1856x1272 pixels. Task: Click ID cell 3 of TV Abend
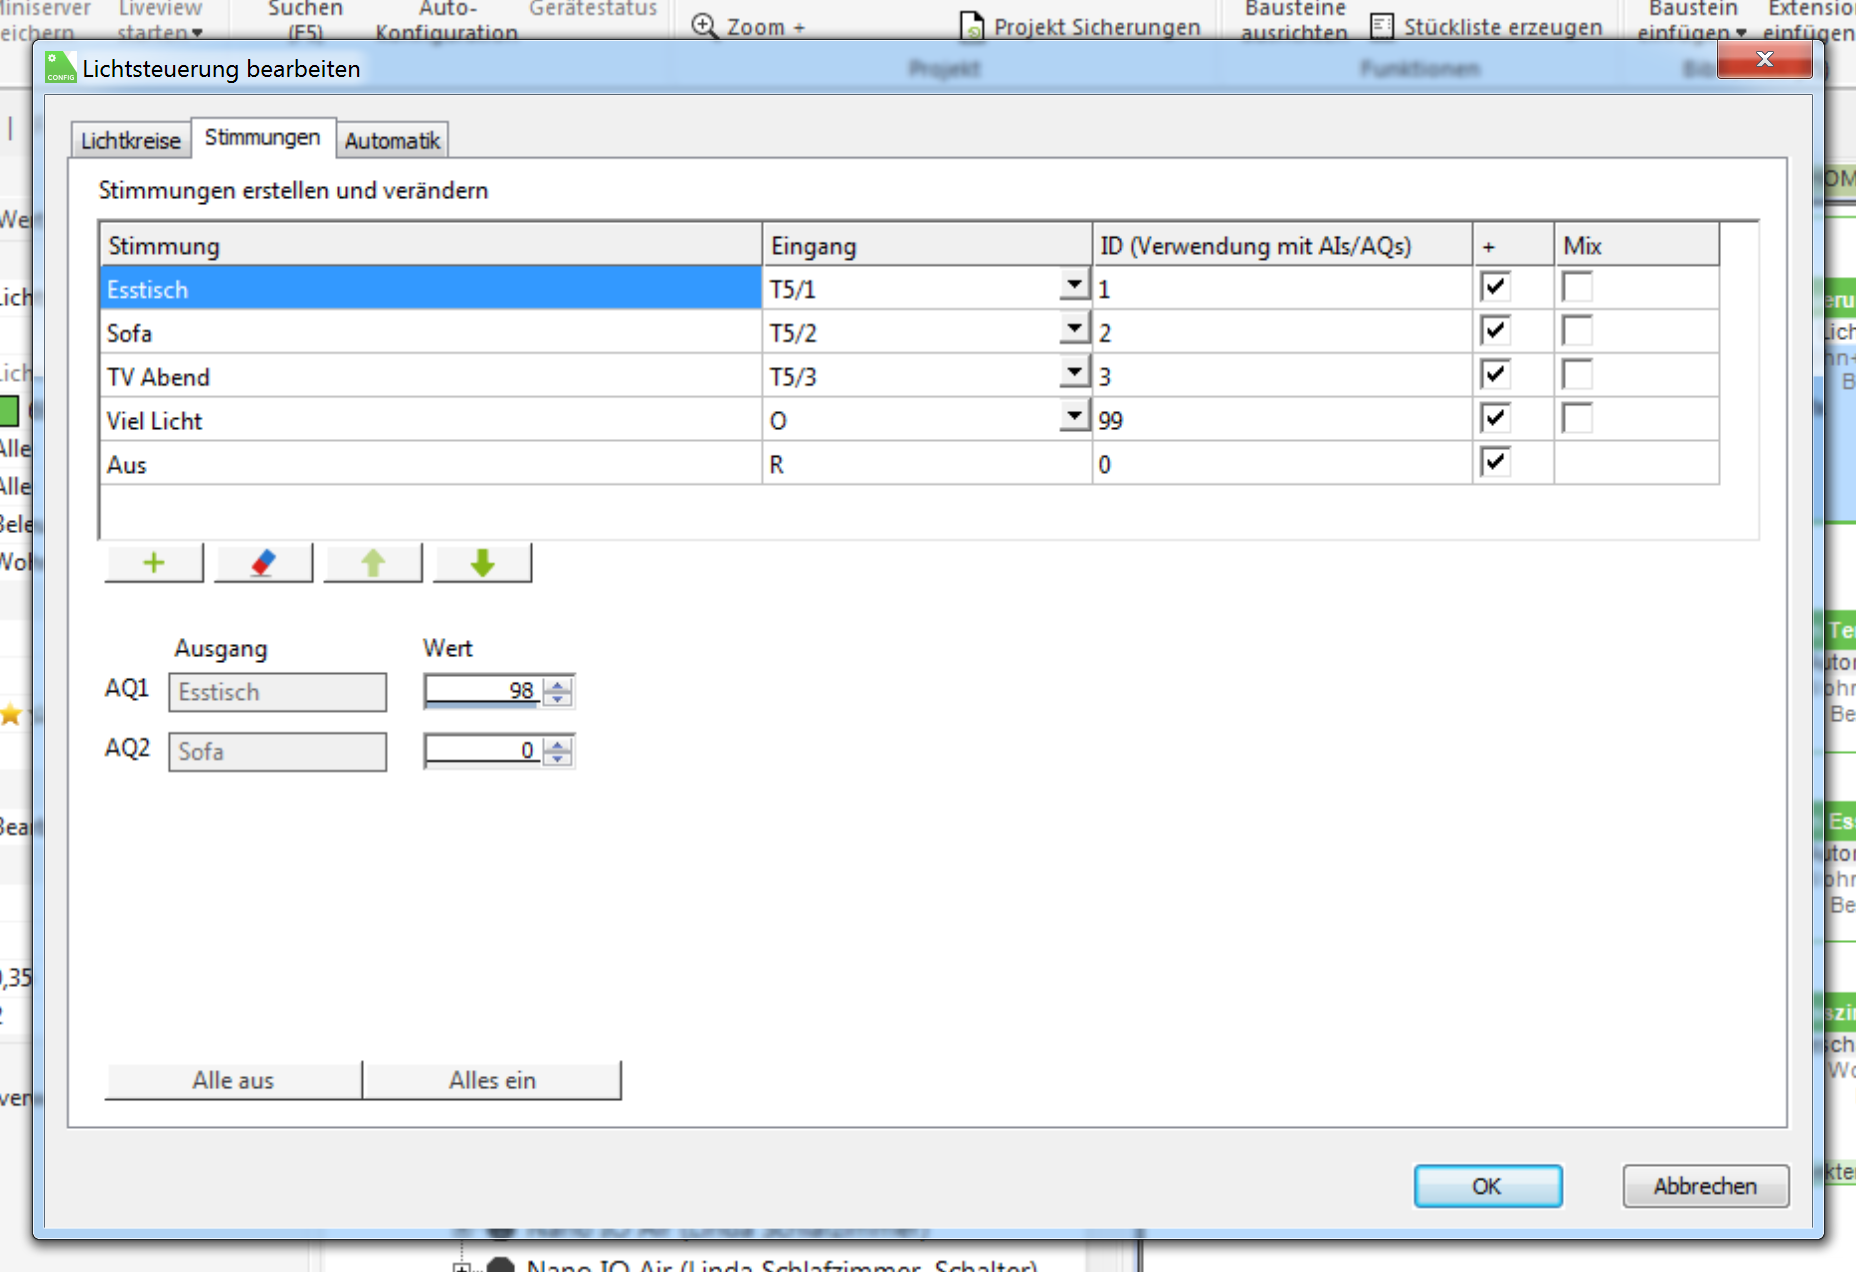pyautogui.click(x=1282, y=377)
